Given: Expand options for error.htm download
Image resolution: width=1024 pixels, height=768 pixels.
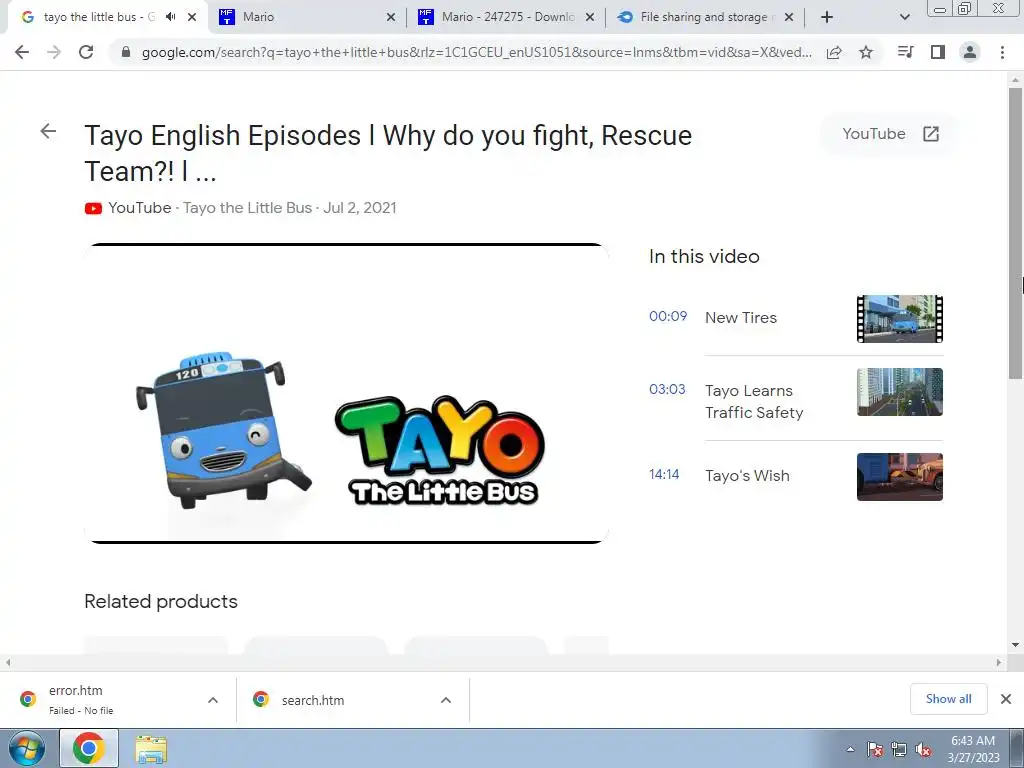Looking at the screenshot, I should [x=213, y=700].
